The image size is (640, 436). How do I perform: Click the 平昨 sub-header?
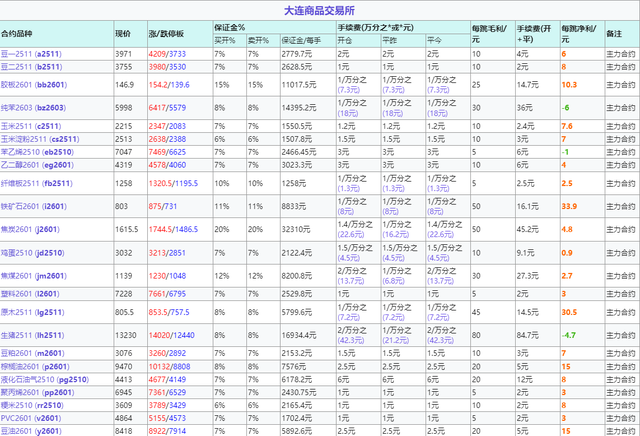click(x=389, y=40)
